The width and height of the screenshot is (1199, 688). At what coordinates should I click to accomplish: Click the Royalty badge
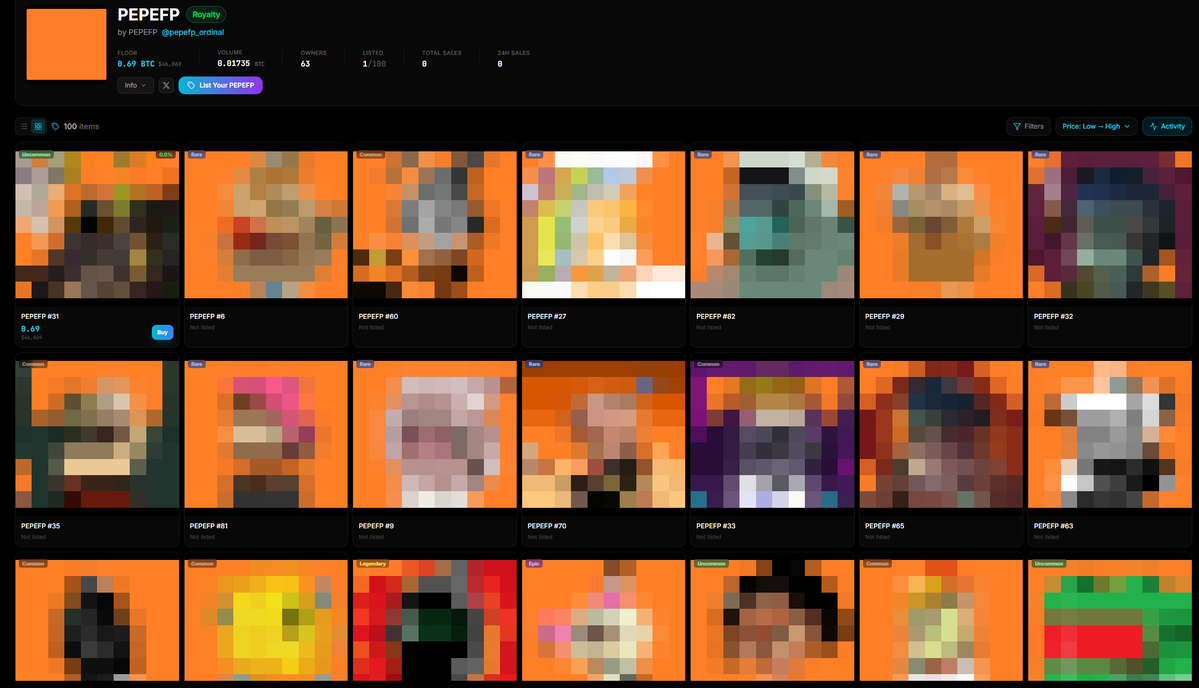(x=206, y=15)
